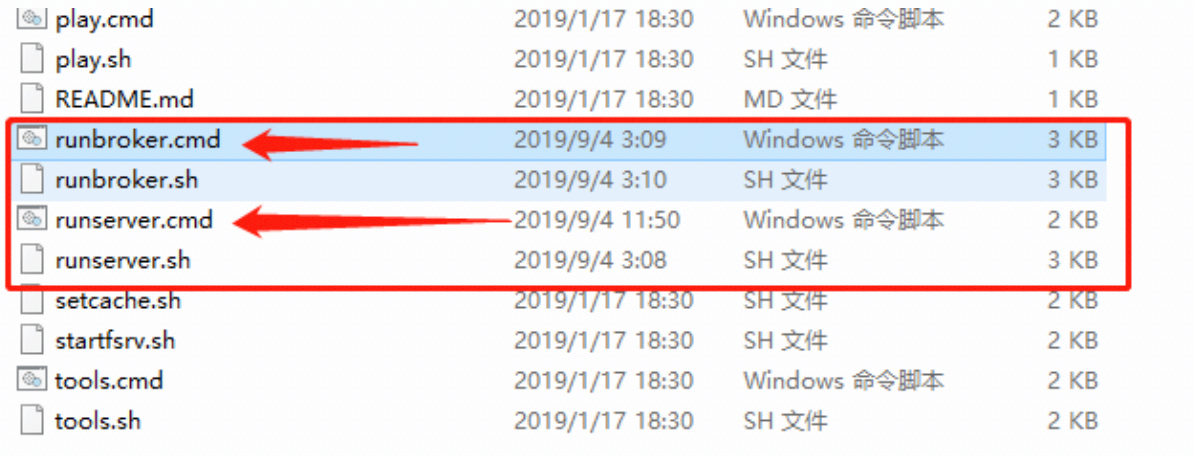Select the tools.cmd file name

click(109, 380)
